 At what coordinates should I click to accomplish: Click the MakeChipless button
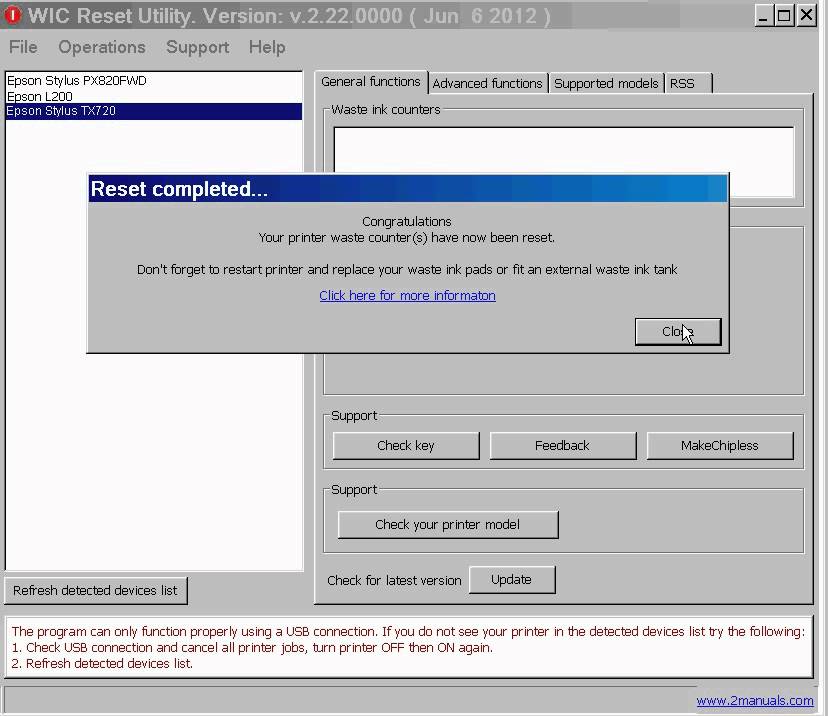click(720, 446)
